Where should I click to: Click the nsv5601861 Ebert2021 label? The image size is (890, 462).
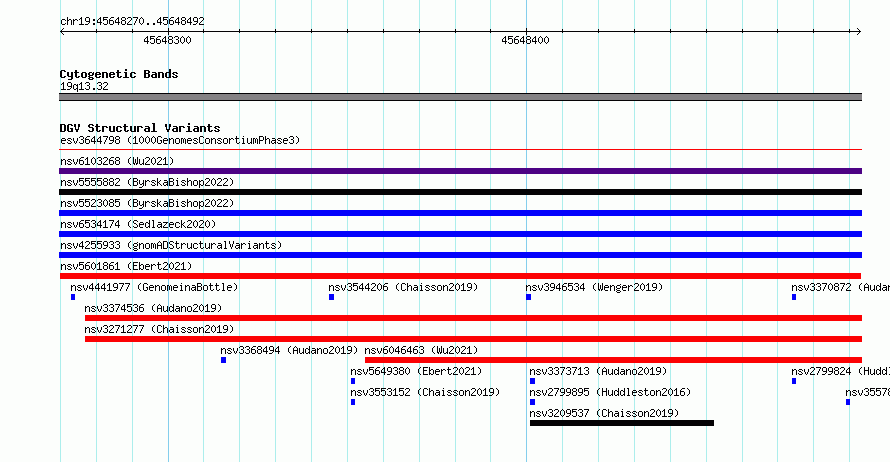click(x=126, y=266)
